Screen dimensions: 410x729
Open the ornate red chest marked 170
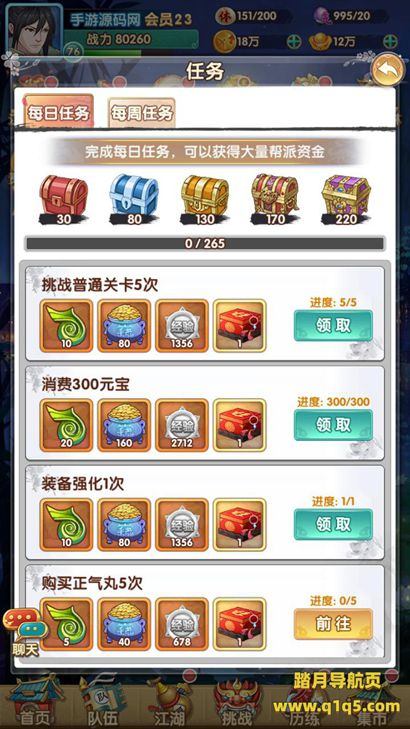point(275,199)
